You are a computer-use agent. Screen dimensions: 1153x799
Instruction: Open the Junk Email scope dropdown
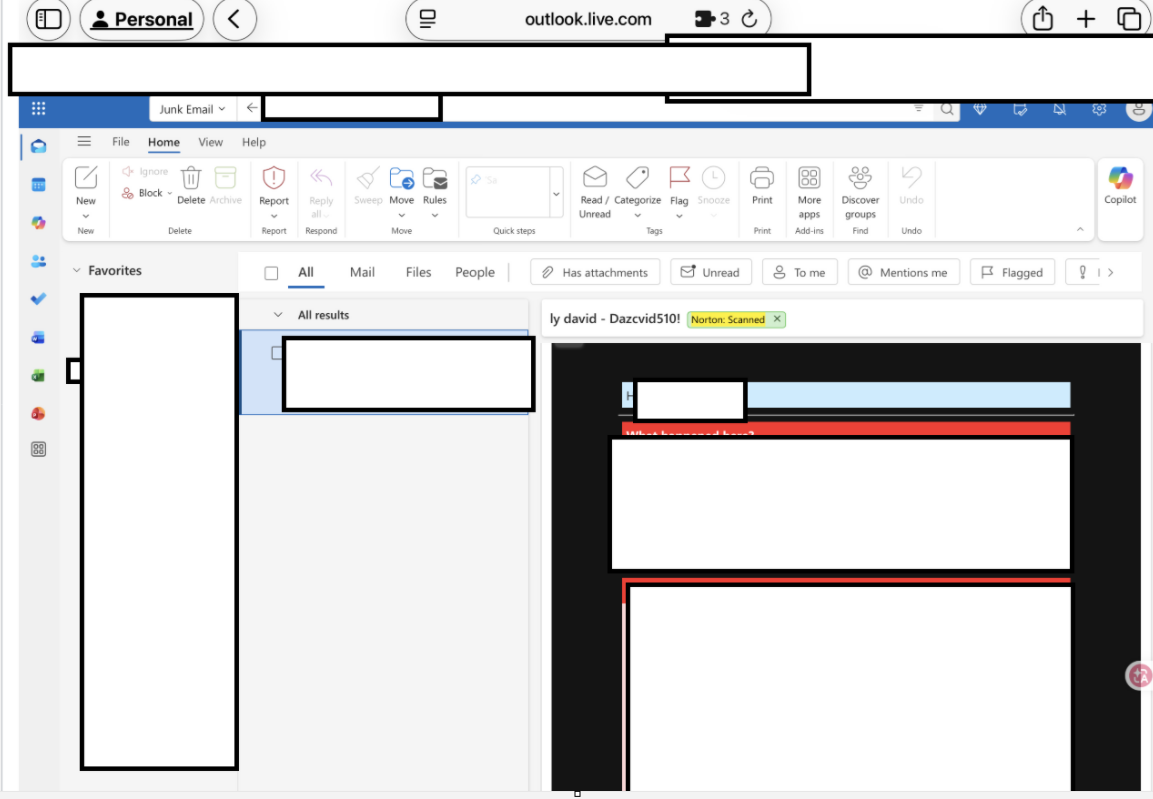point(192,109)
